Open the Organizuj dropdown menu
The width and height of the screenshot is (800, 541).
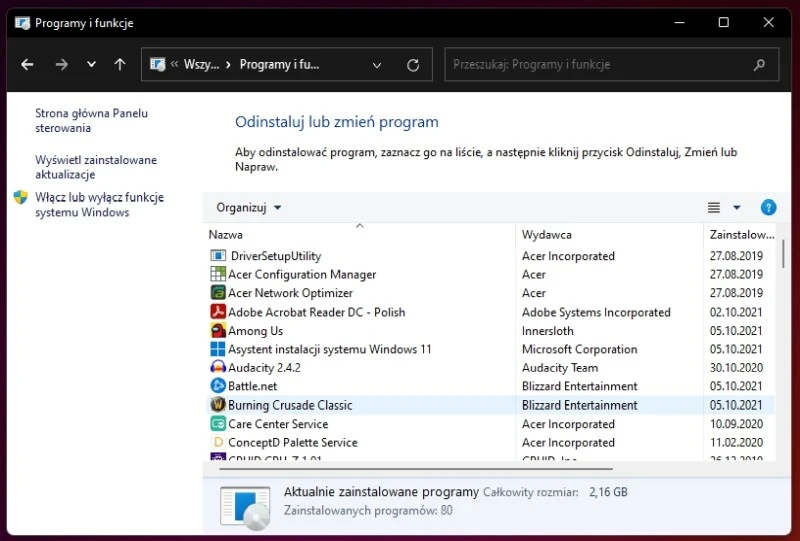(248, 207)
